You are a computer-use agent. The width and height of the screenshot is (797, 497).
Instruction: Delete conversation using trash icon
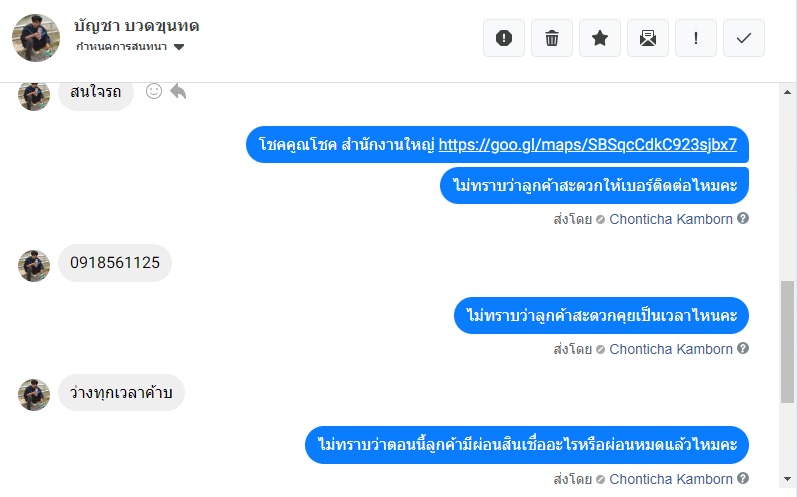click(x=552, y=38)
